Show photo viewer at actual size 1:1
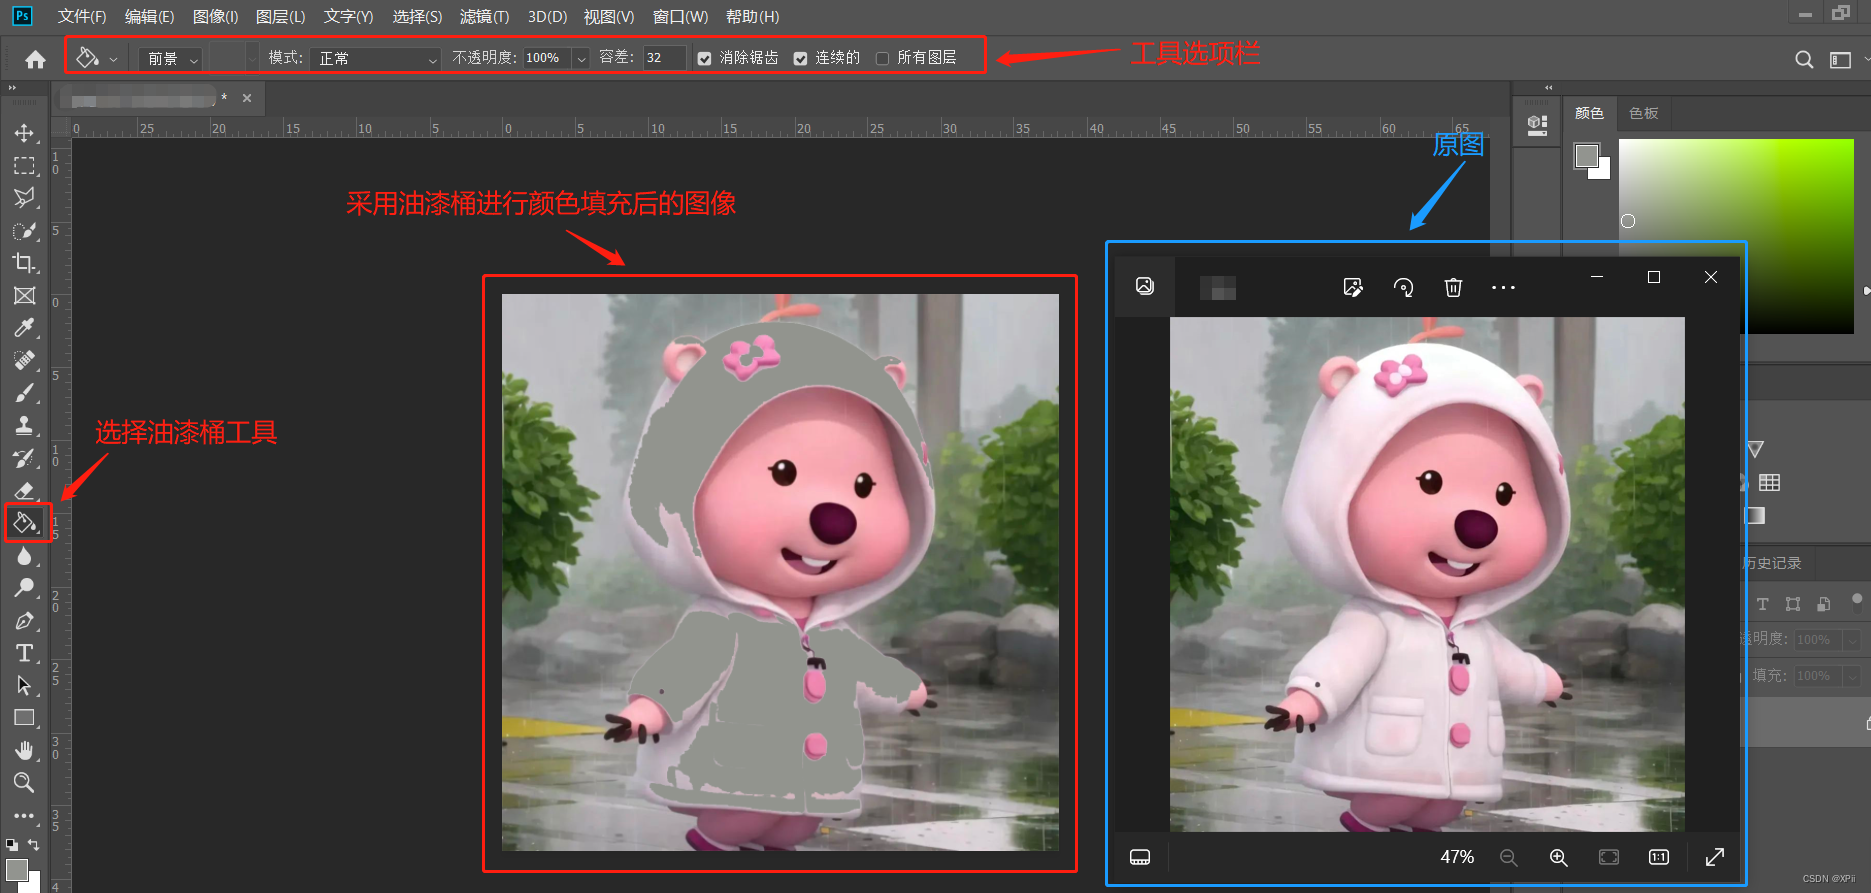 [1658, 857]
